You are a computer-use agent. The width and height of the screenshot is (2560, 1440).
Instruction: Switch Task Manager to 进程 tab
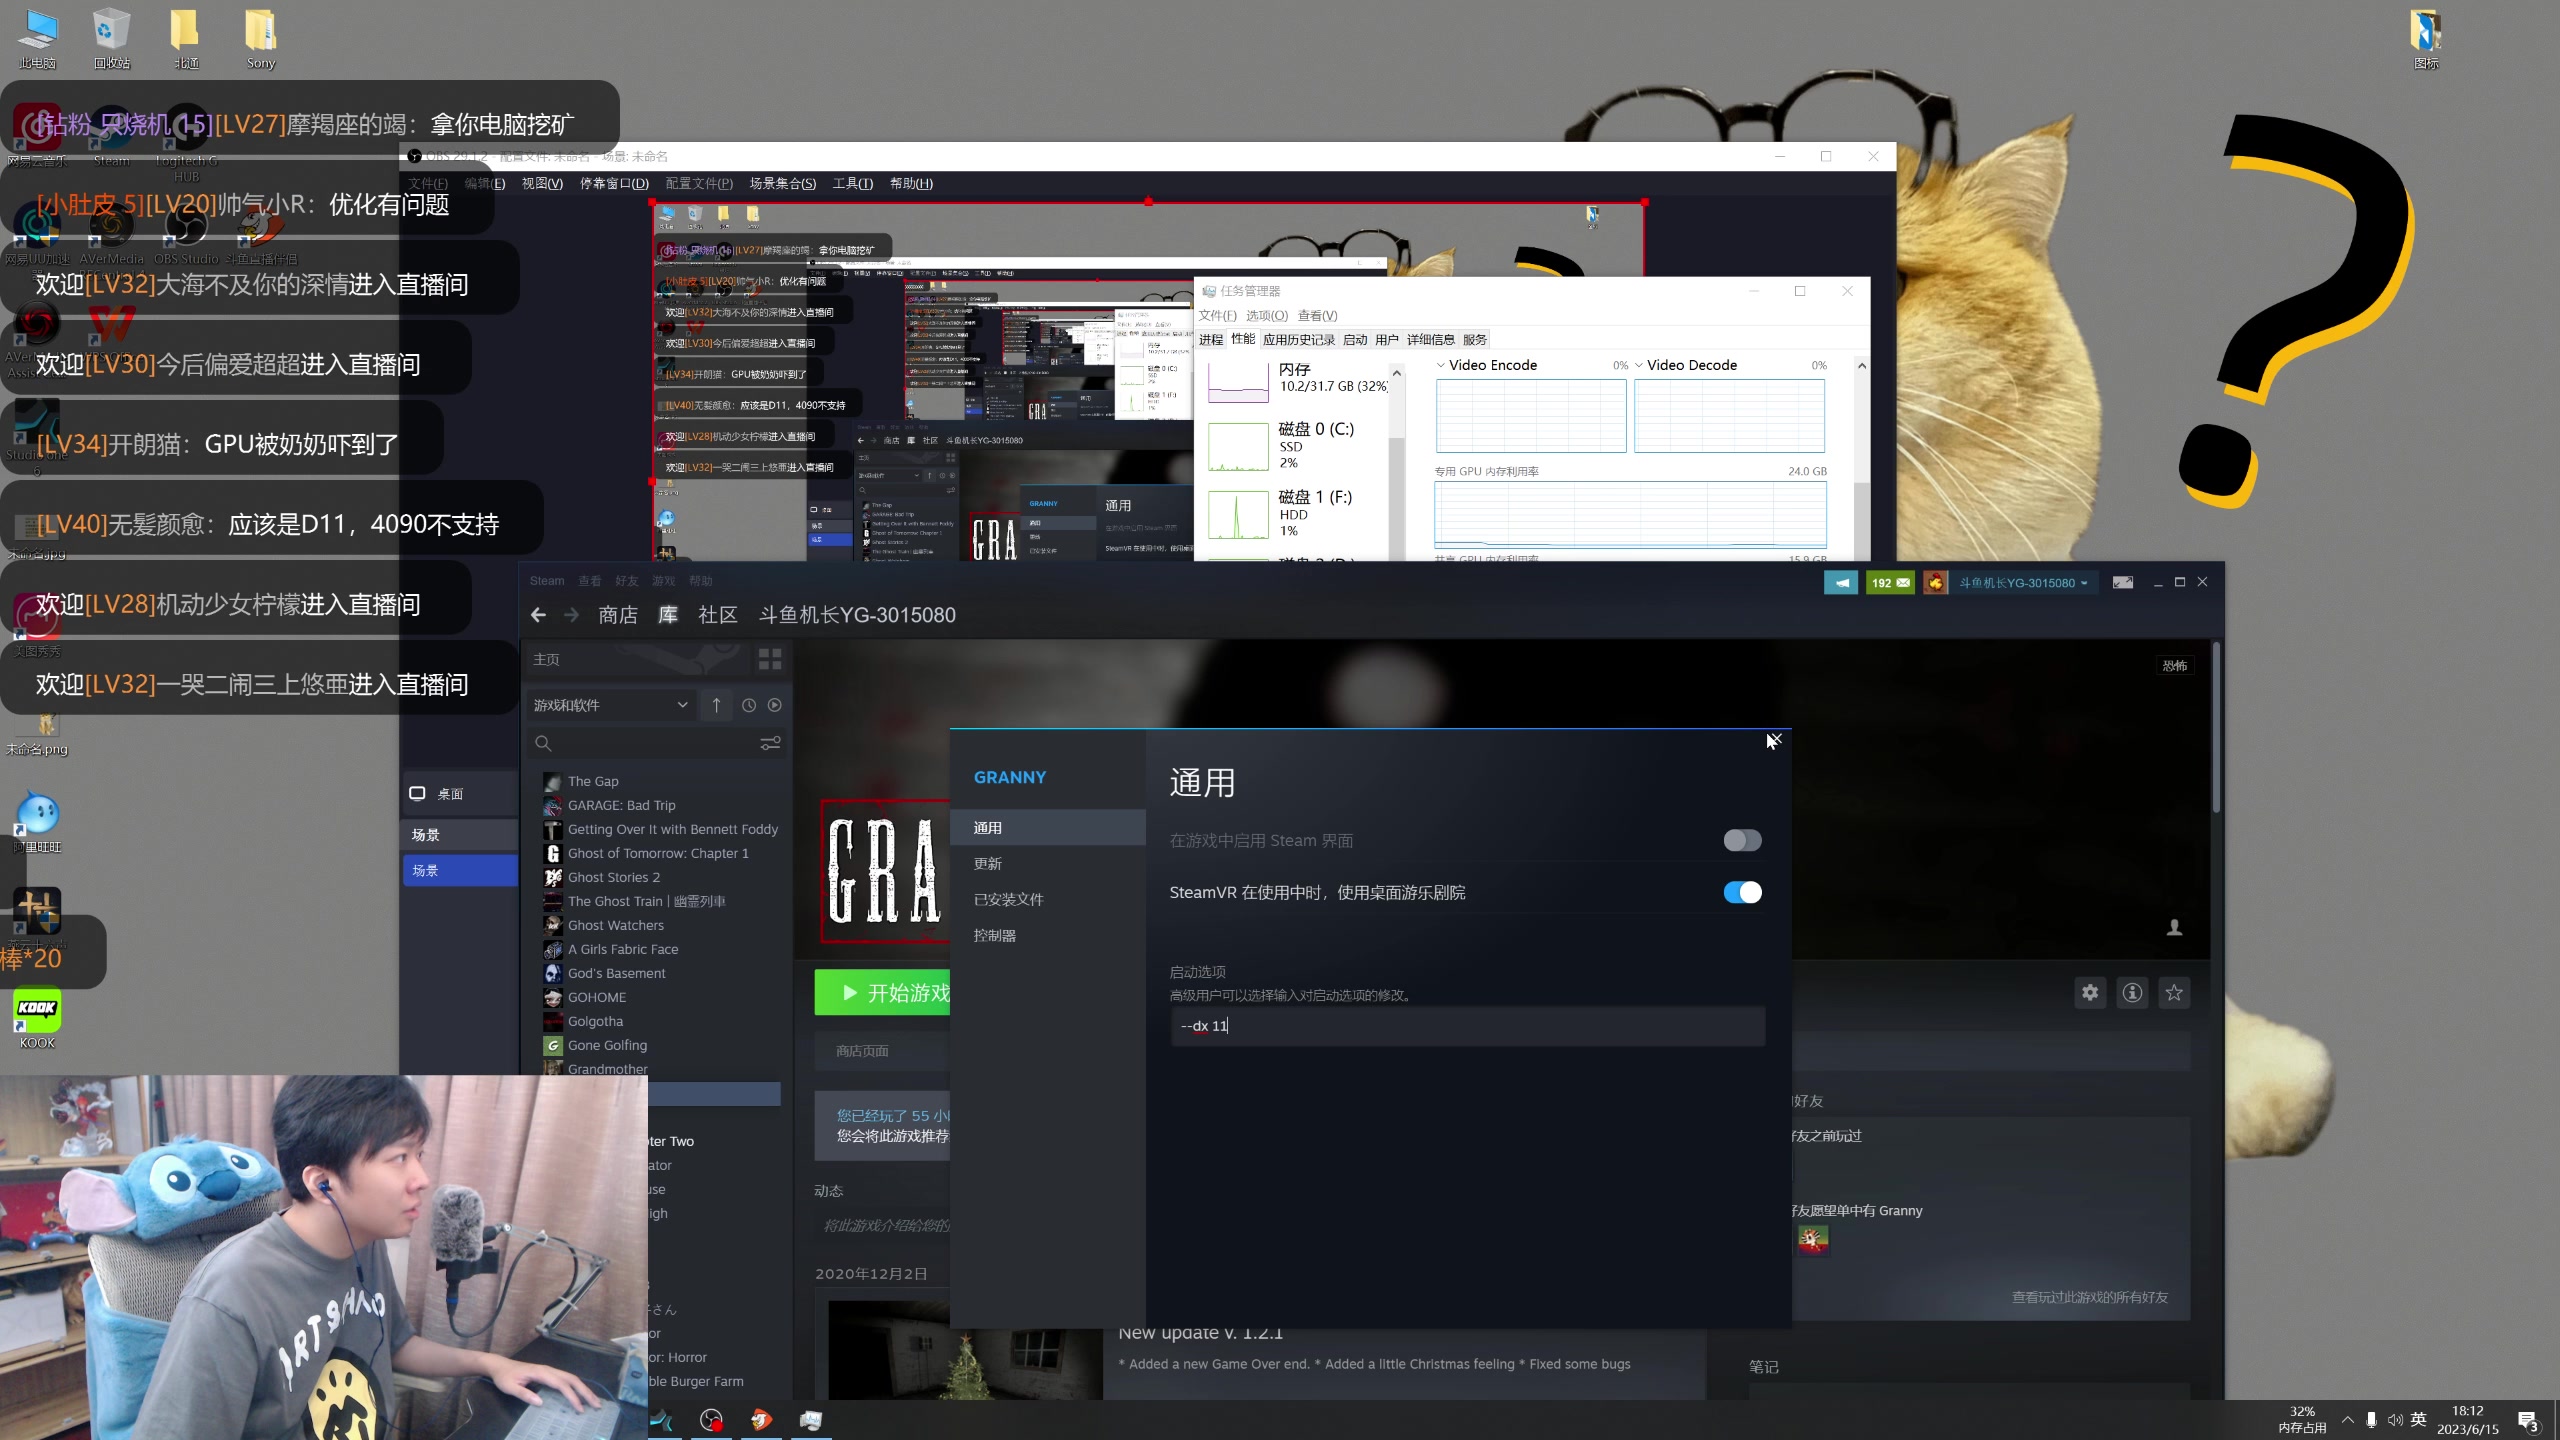coord(1210,340)
